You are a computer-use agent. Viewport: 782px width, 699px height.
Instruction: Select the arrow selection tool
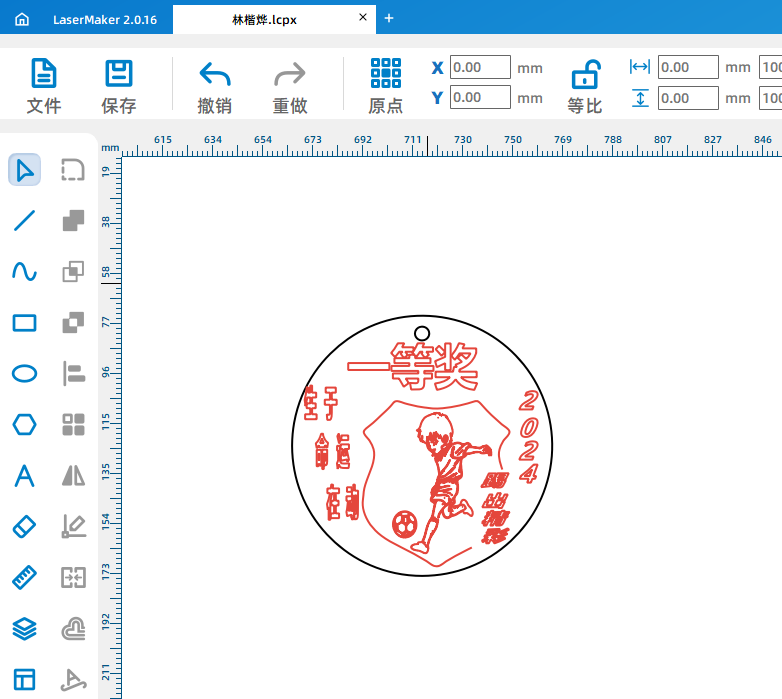pyautogui.click(x=25, y=170)
